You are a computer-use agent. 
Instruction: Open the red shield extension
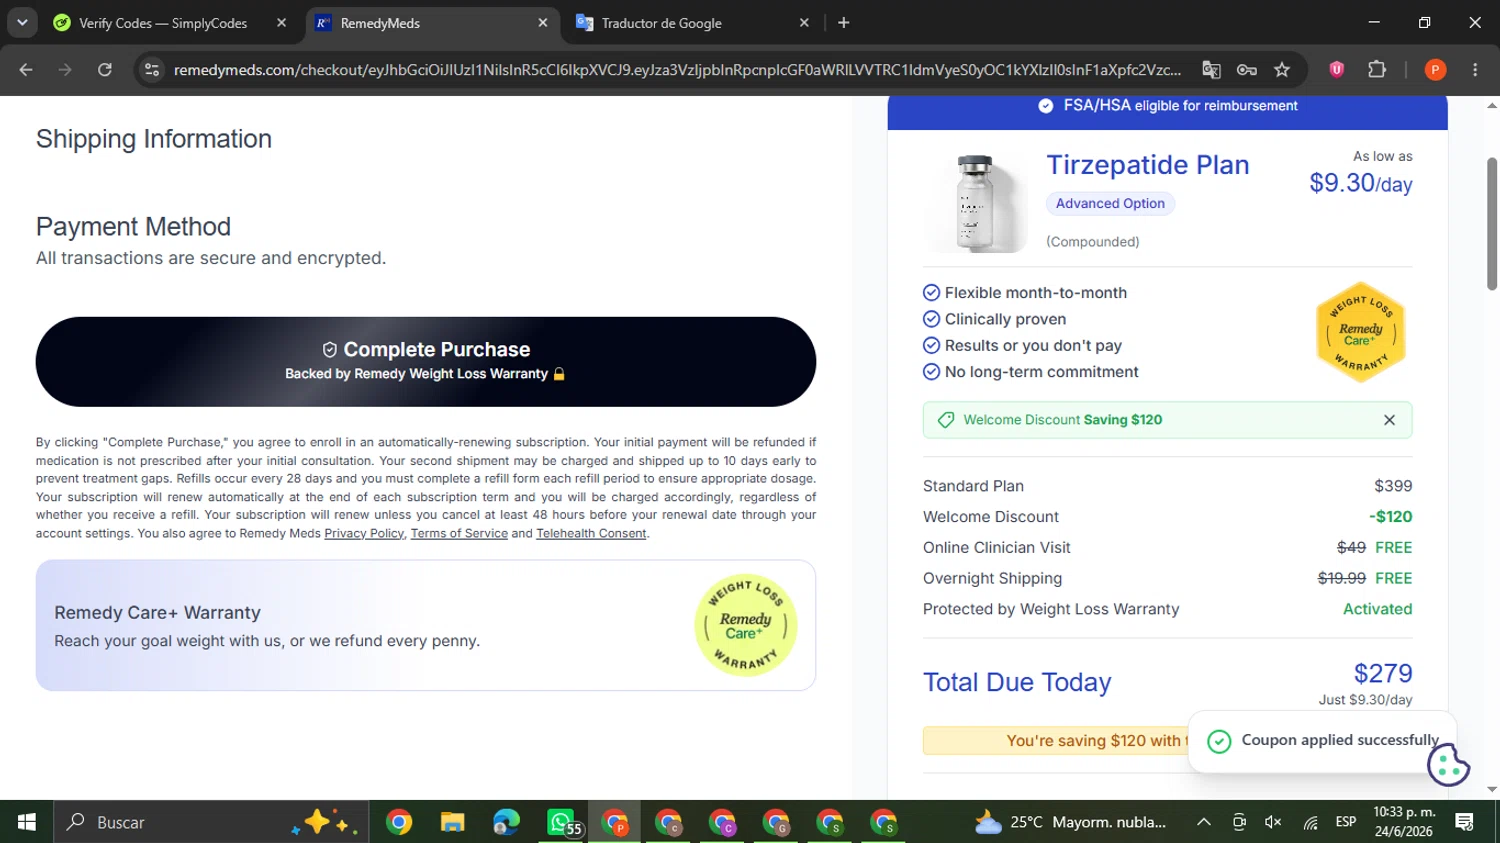point(1336,70)
